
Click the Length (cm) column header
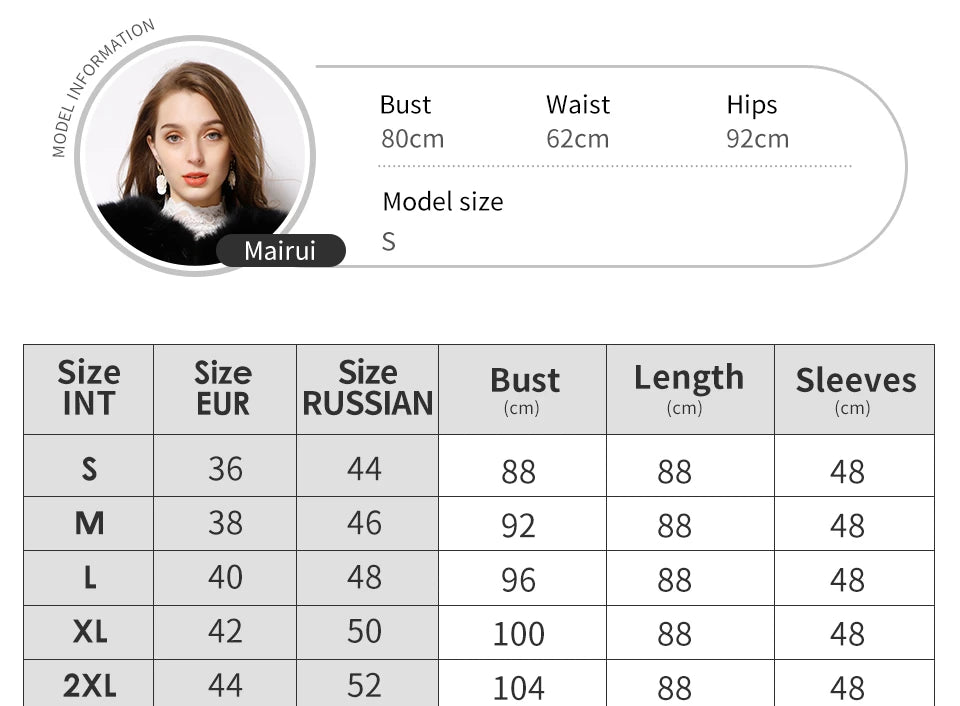pos(690,389)
